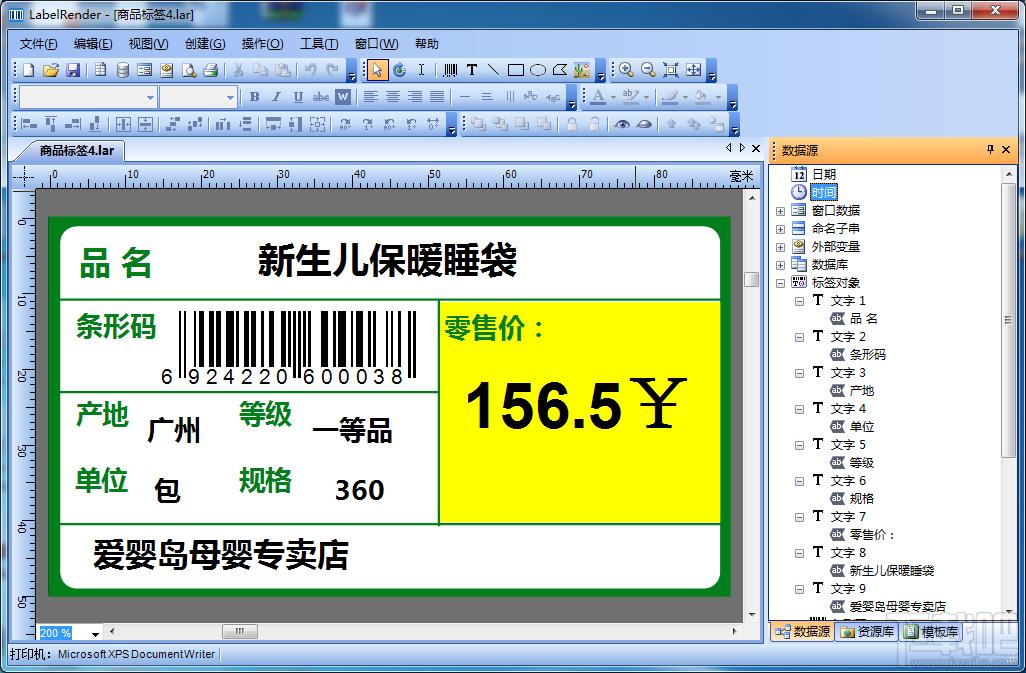Select the text cursor edit tool
This screenshot has height=673, width=1026.
pos(421,70)
